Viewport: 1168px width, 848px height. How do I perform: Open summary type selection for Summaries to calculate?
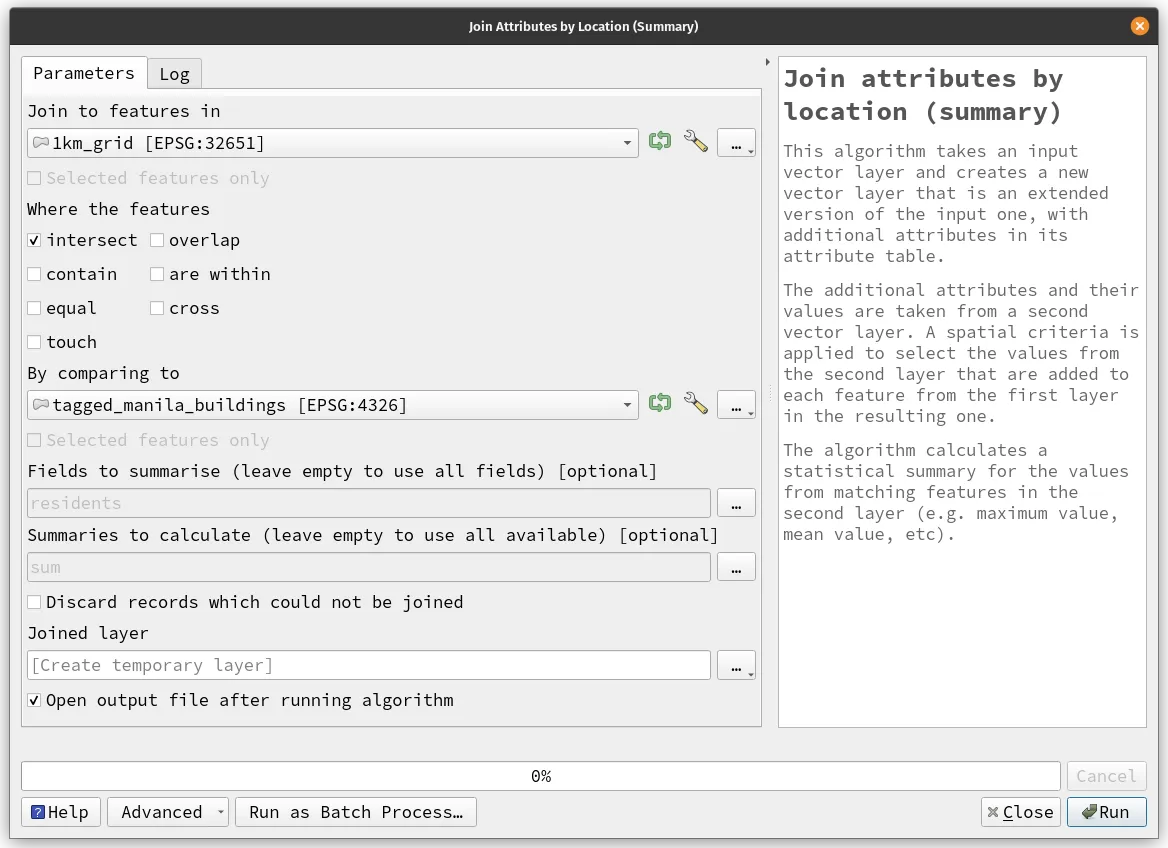[736, 567]
